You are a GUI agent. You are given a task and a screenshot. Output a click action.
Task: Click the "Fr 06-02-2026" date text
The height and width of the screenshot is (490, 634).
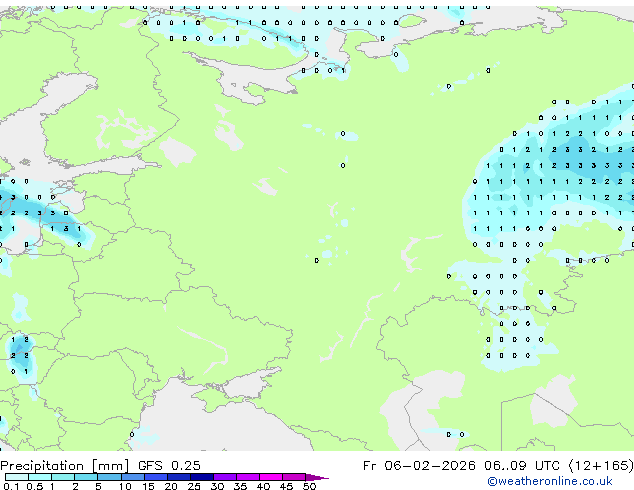click(419, 466)
